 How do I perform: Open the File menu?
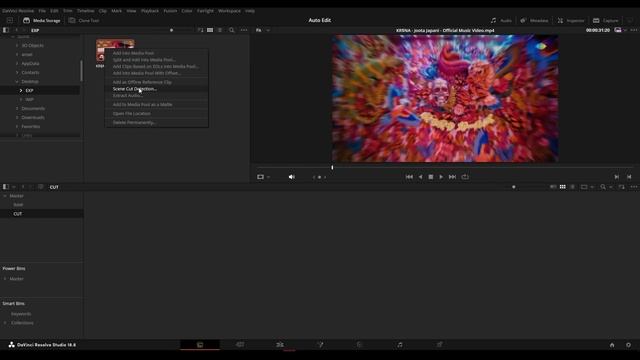click(42, 11)
